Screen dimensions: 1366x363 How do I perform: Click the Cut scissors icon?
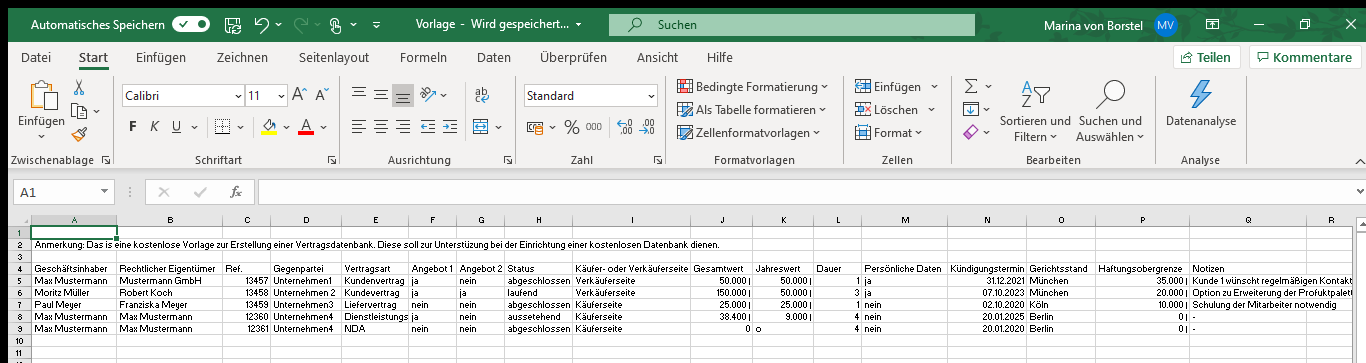point(80,88)
